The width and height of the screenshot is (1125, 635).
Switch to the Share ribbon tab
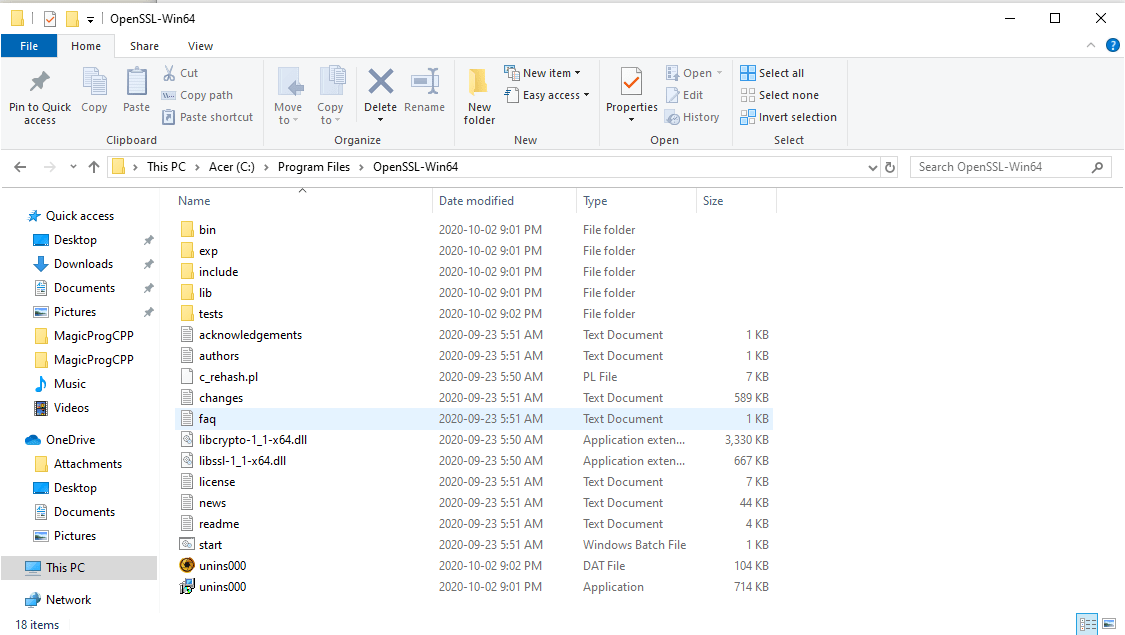click(x=144, y=46)
